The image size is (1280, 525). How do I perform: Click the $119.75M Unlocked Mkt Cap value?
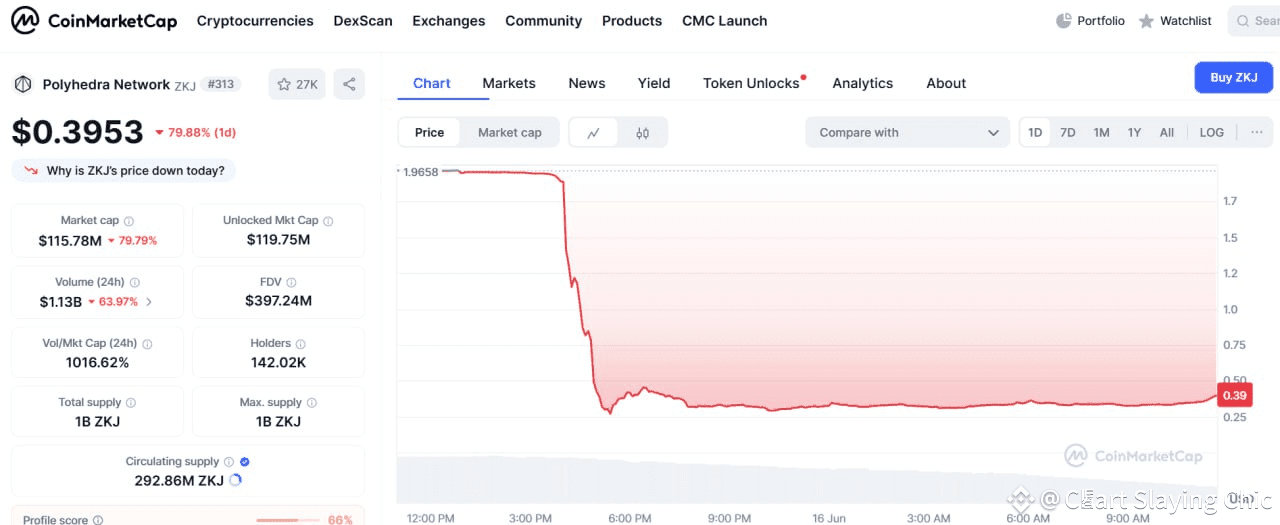278,240
